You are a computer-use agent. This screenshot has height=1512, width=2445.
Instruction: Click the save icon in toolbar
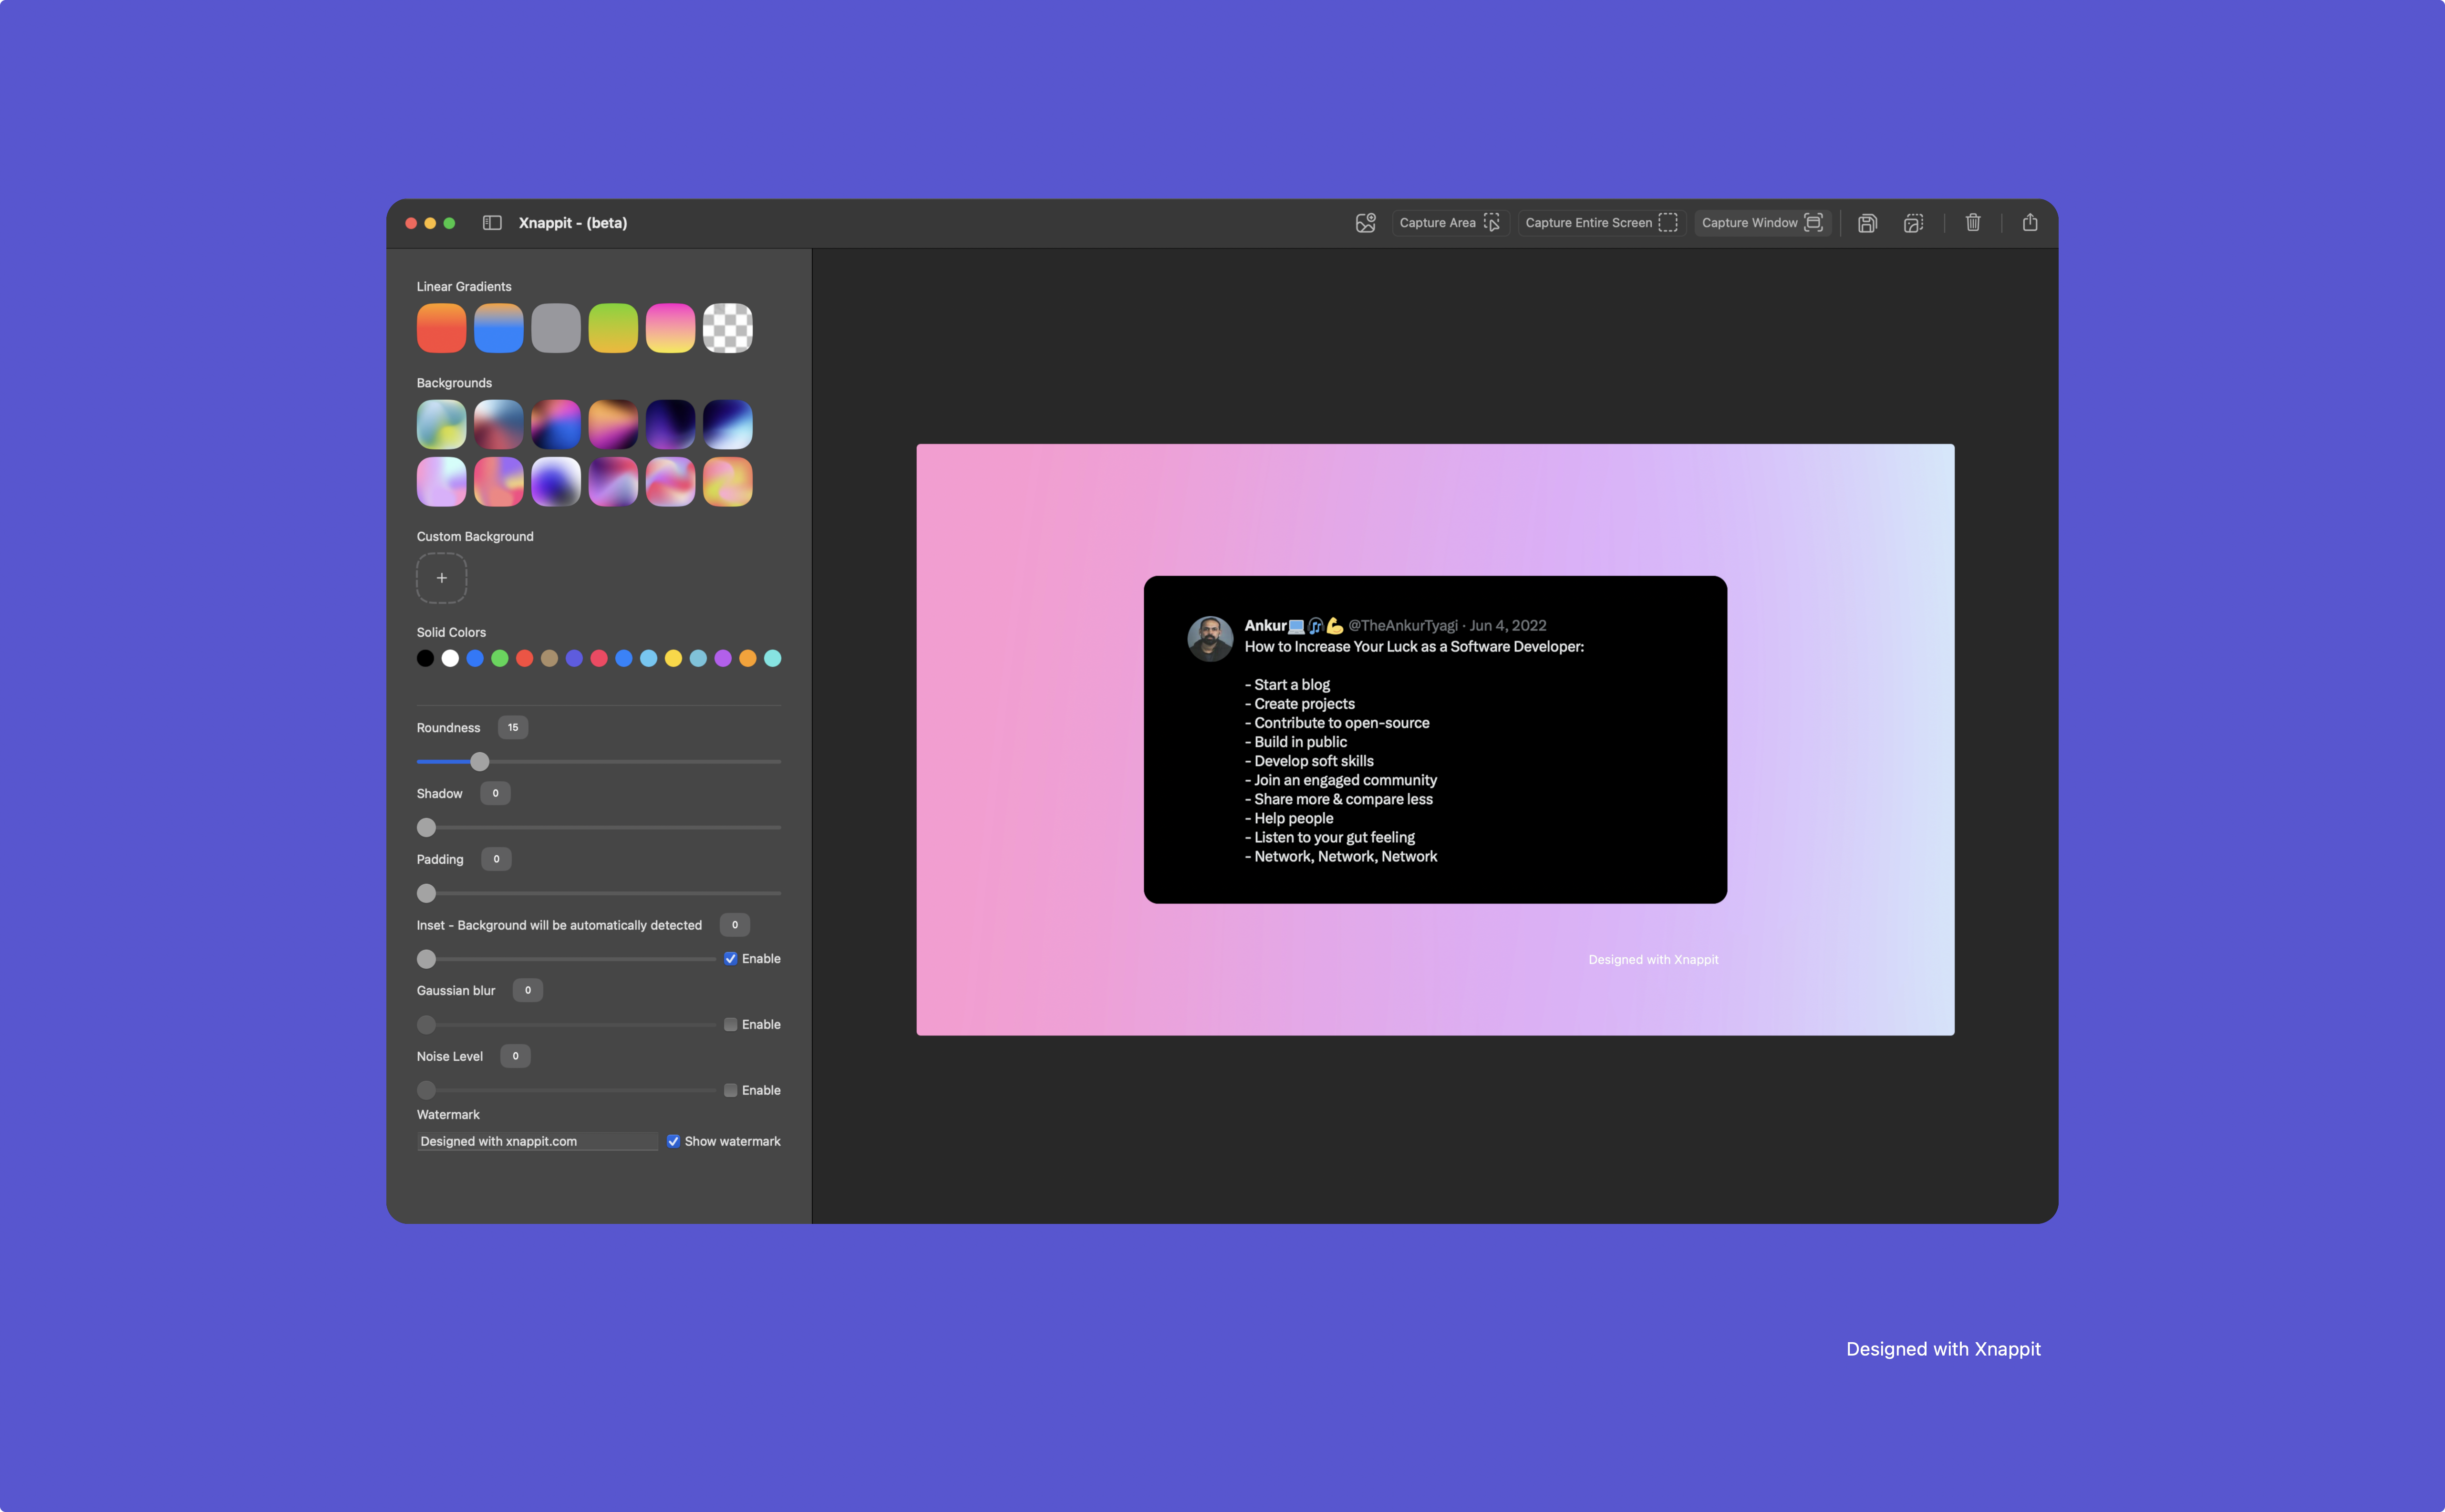pyautogui.click(x=1867, y=223)
